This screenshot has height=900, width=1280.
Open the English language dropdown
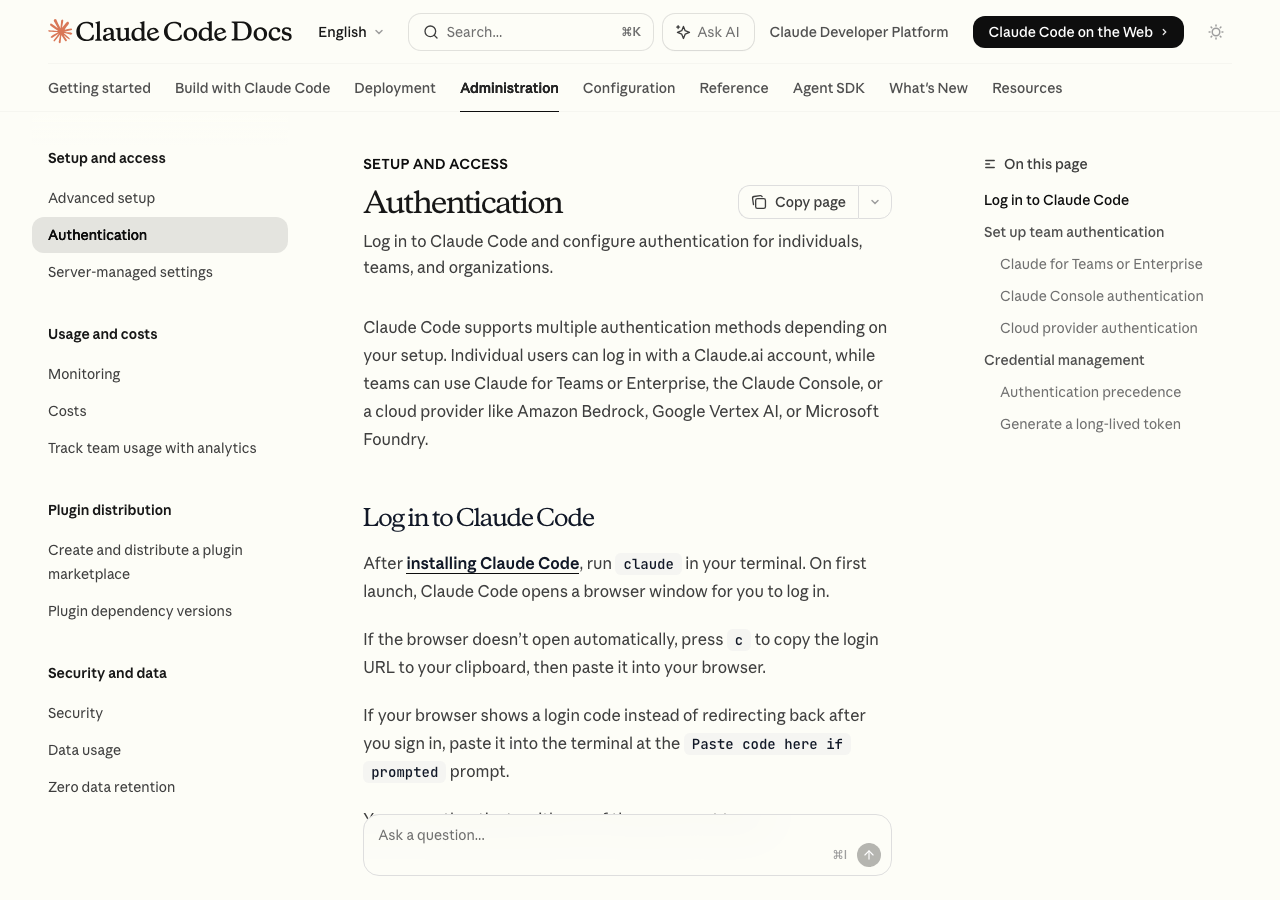point(350,32)
